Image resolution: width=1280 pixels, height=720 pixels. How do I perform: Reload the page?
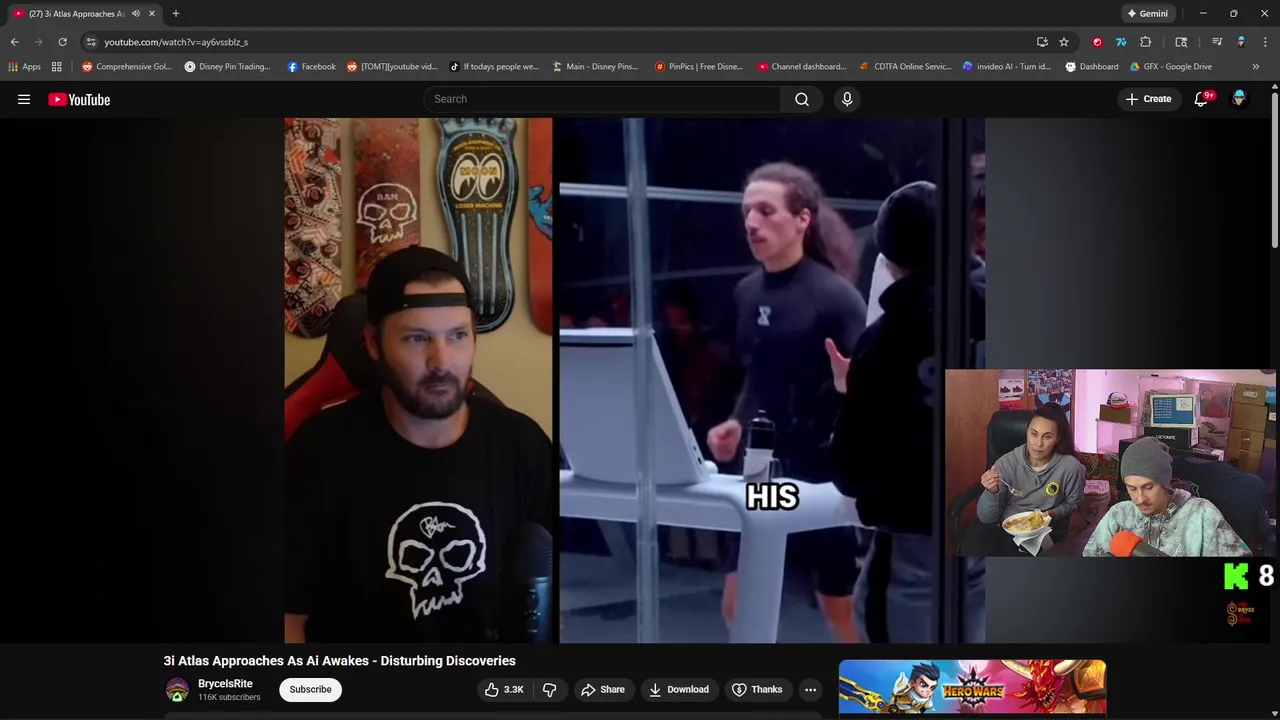pyautogui.click(x=62, y=42)
